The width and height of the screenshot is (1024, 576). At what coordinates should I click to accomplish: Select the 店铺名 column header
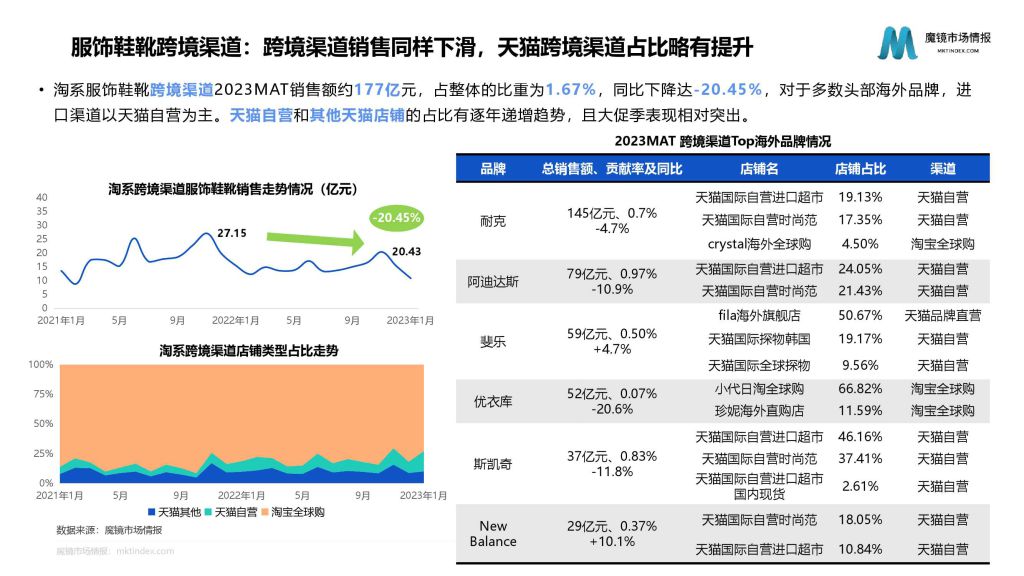759,169
